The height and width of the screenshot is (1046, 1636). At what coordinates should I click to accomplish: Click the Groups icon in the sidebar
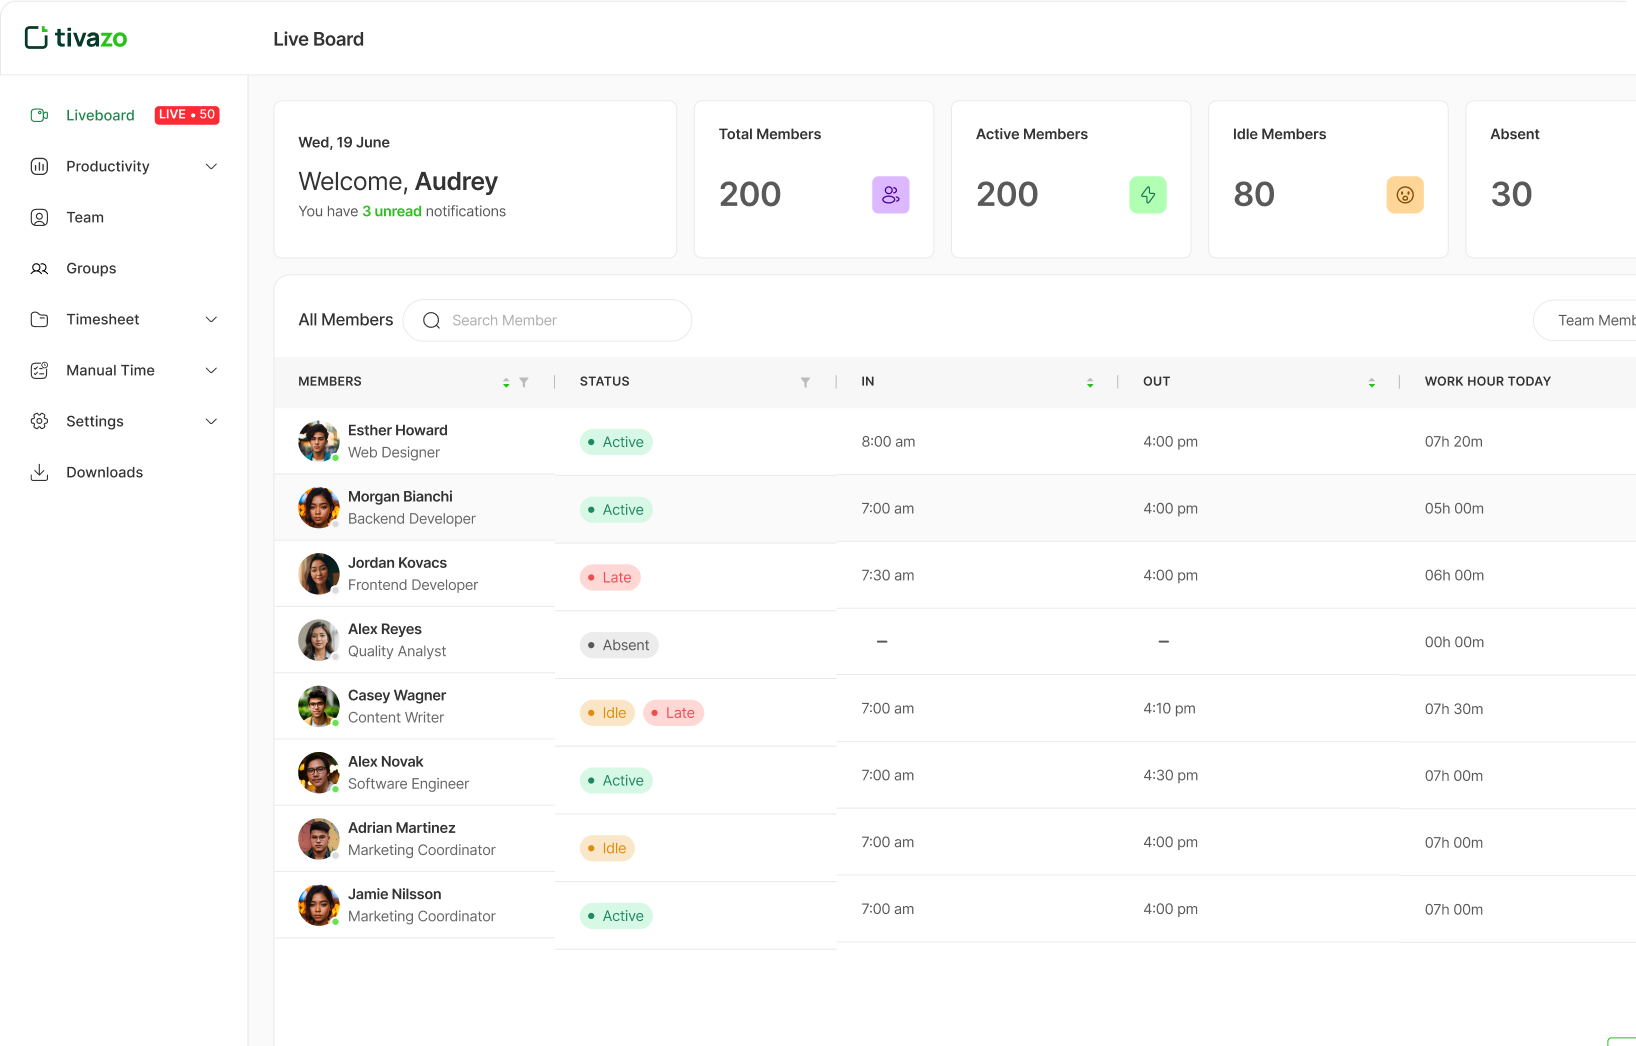point(39,268)
